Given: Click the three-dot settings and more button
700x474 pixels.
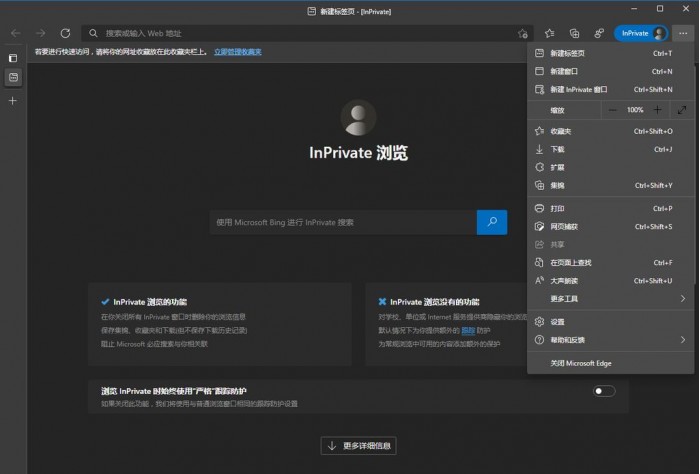Looking at the screenshot, I should pos(681,33).
